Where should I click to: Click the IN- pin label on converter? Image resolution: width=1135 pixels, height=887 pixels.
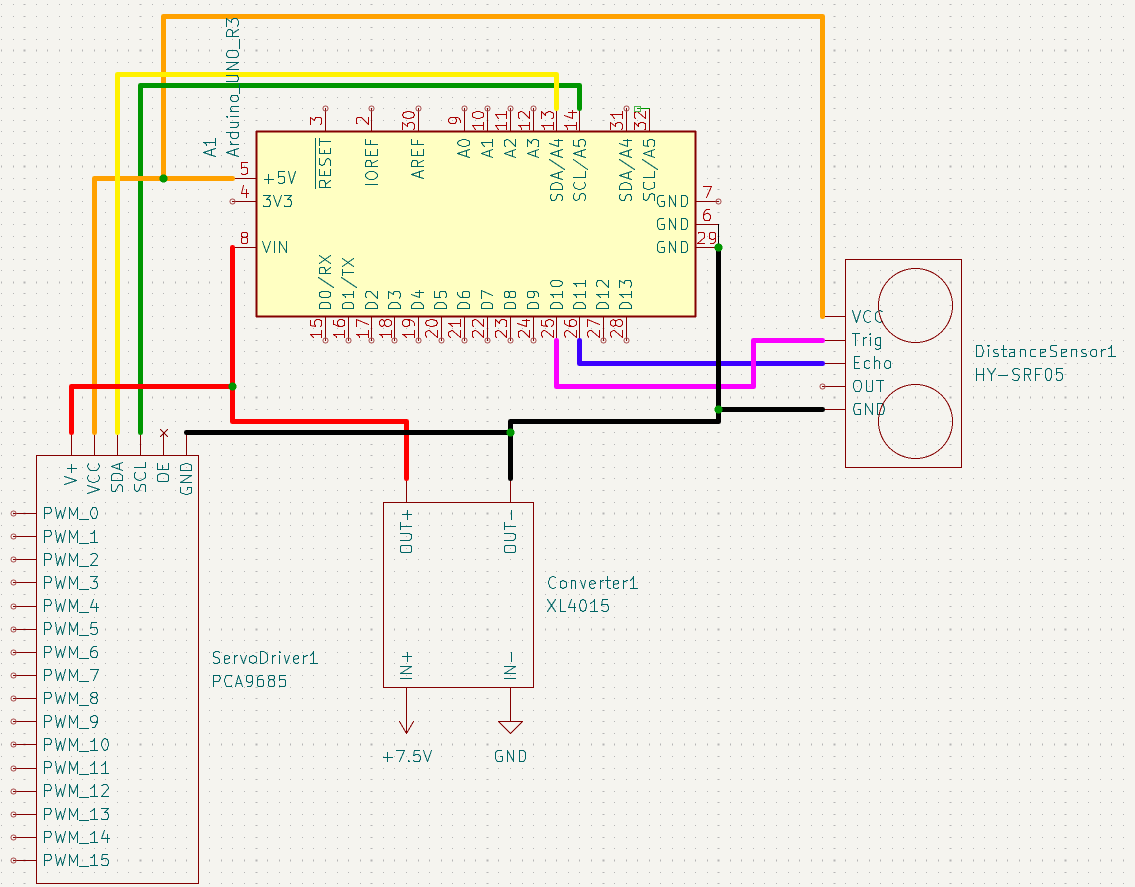tap(510, 665)
